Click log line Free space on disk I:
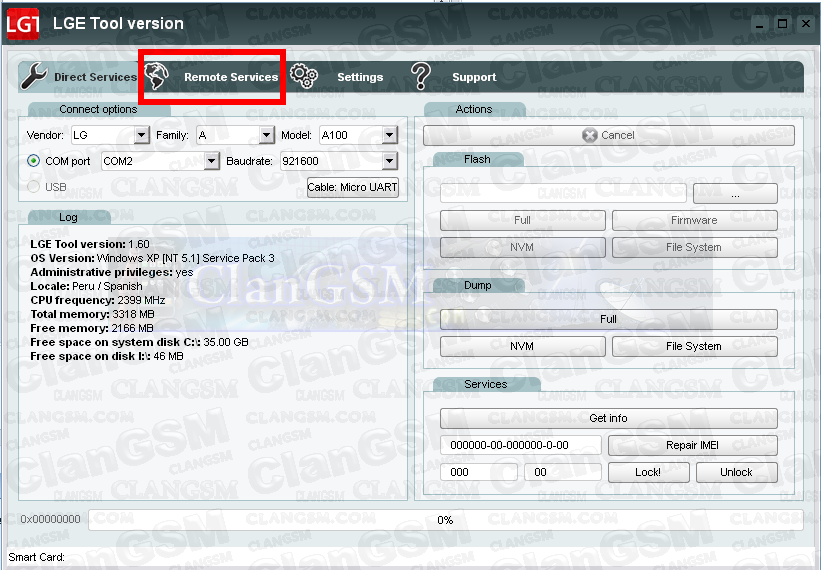Viewport: 821px width, 570px height. click(x=107, y=356)
